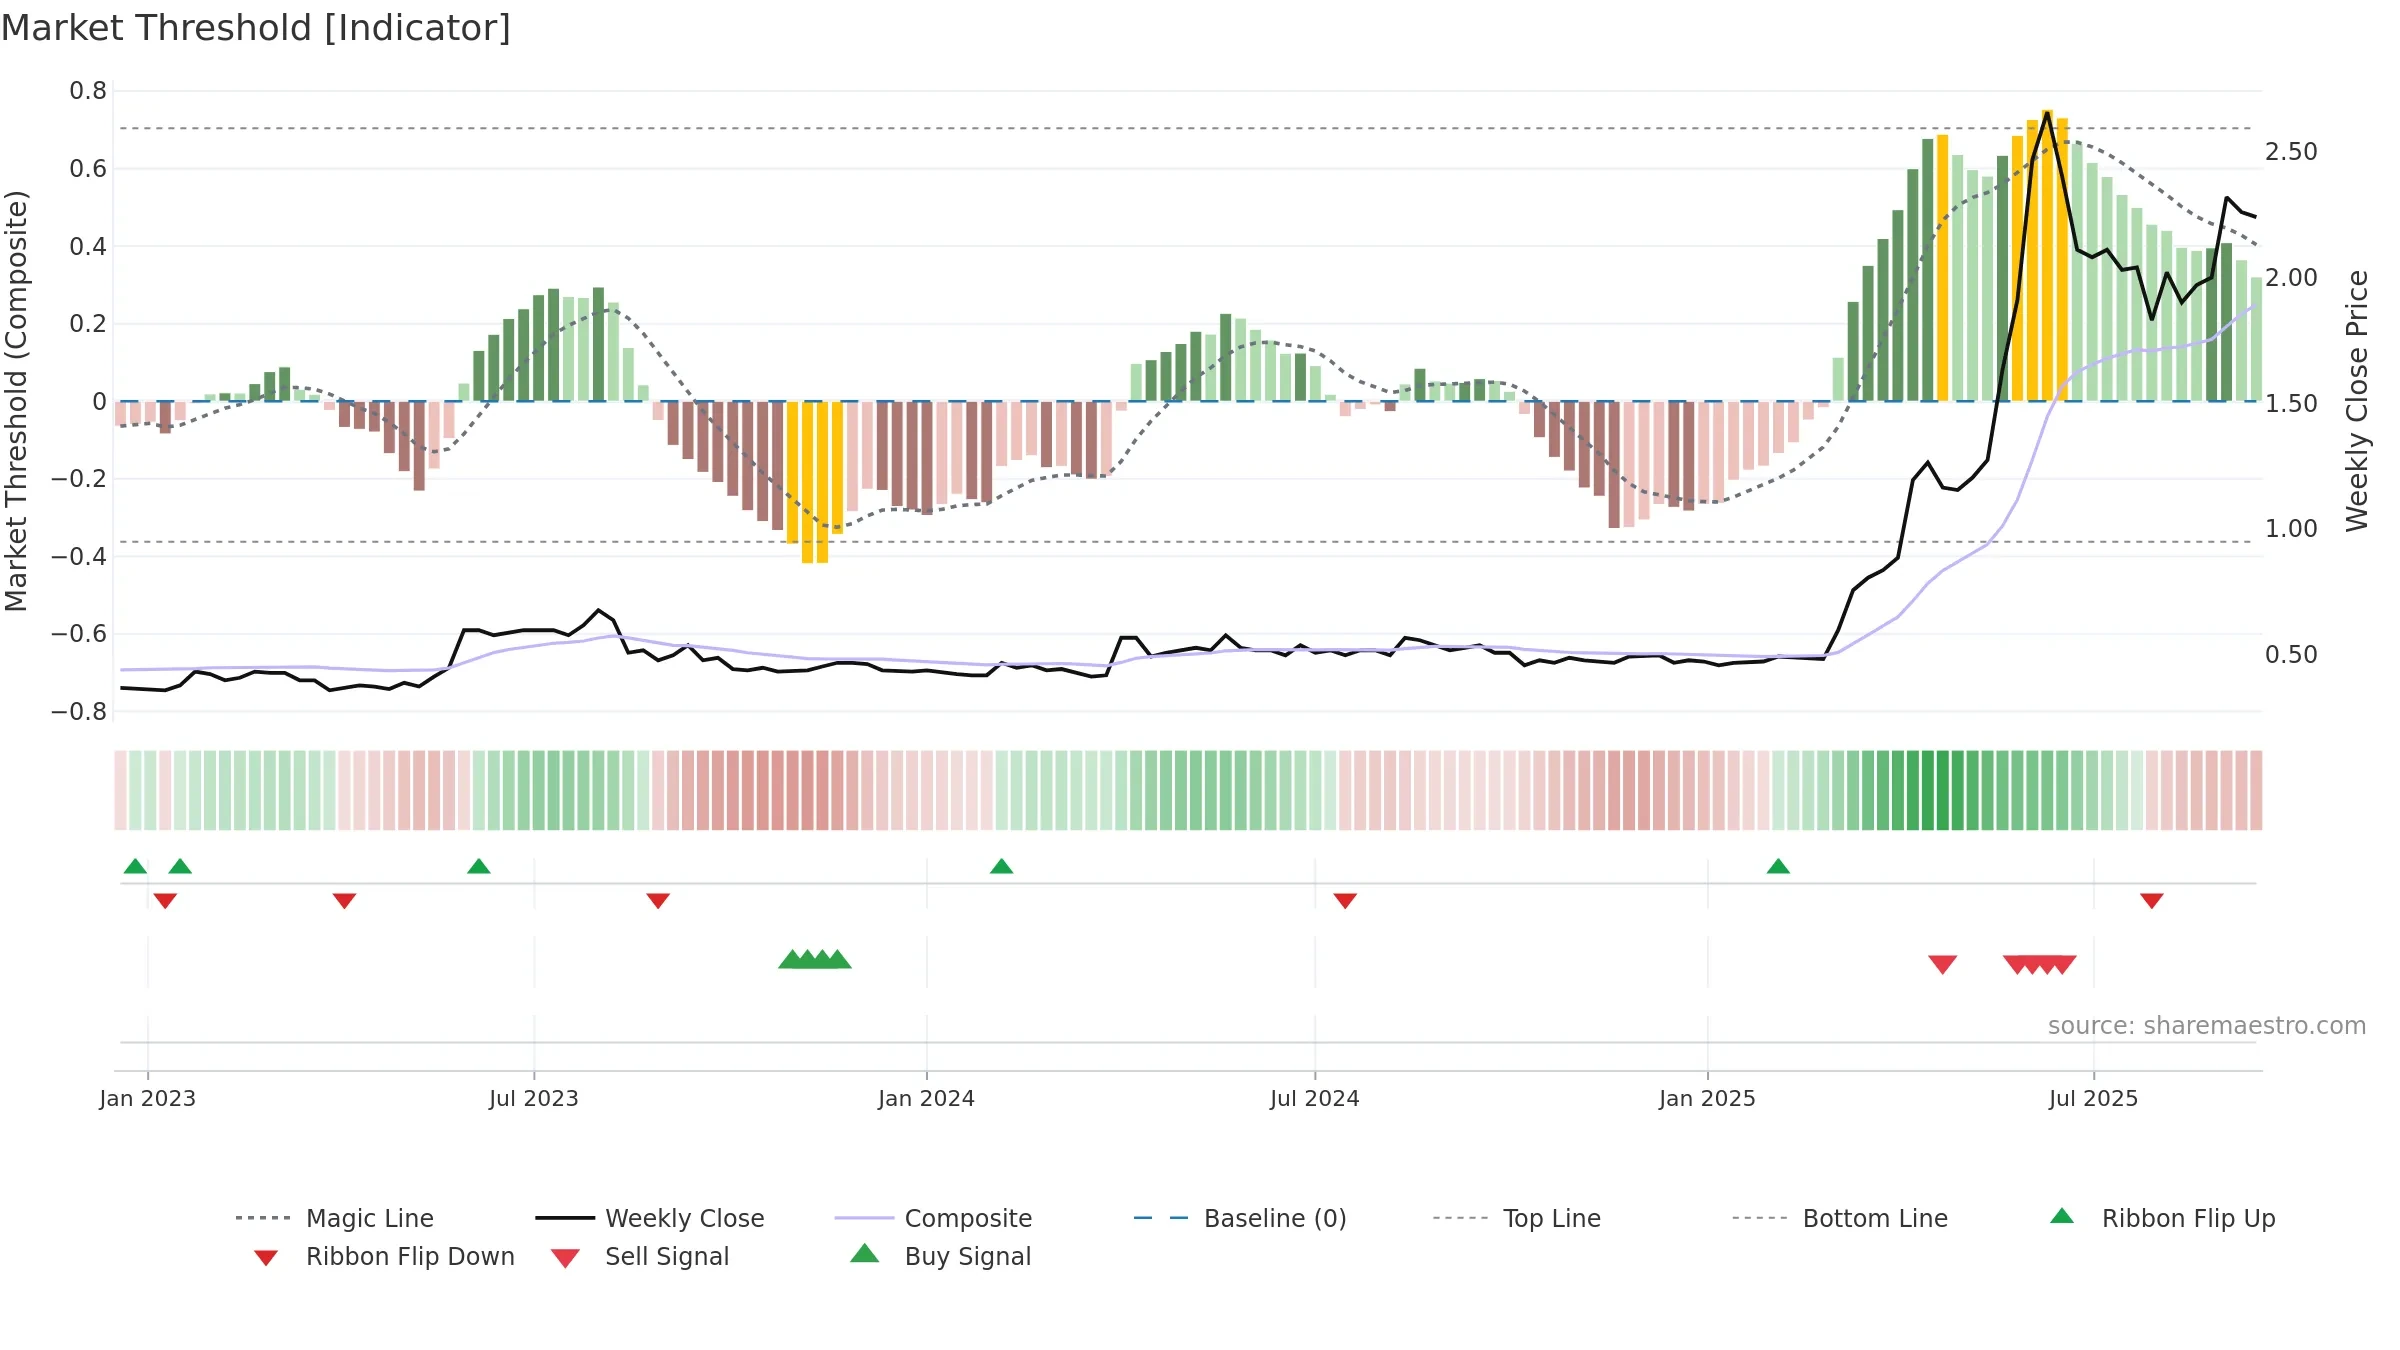Click the Market Threshold (Composite) axis title

[16, 401]
